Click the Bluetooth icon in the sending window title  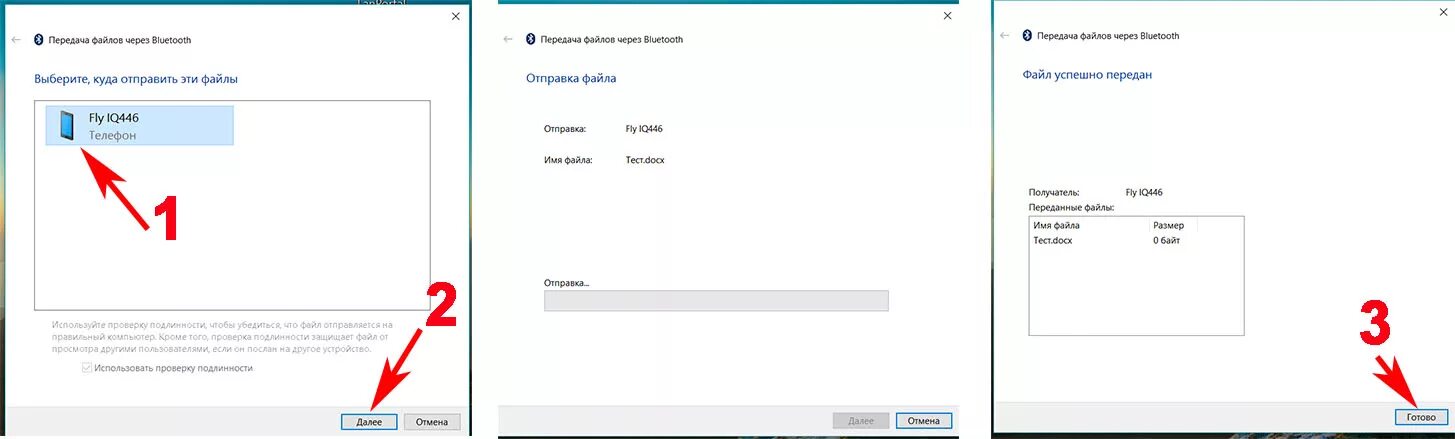coord(531,40)
